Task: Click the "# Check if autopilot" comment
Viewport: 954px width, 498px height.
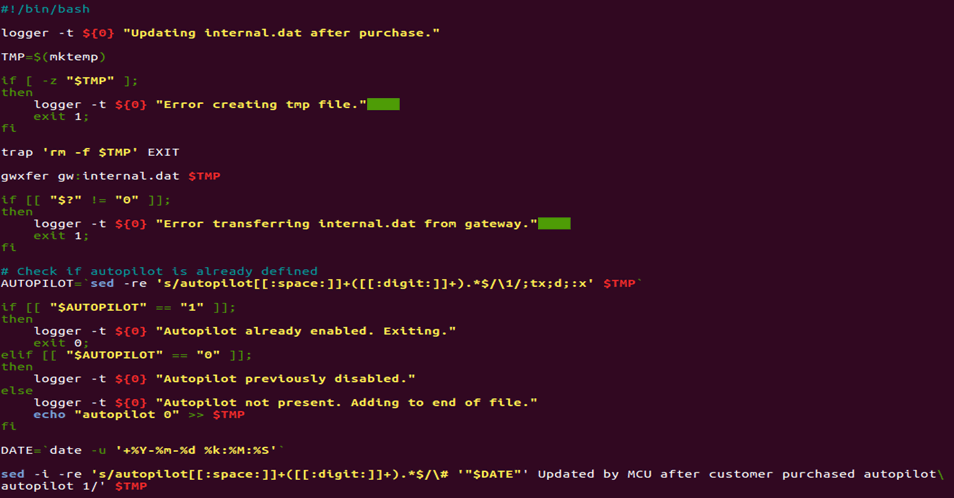Action: tap(159, 271)
